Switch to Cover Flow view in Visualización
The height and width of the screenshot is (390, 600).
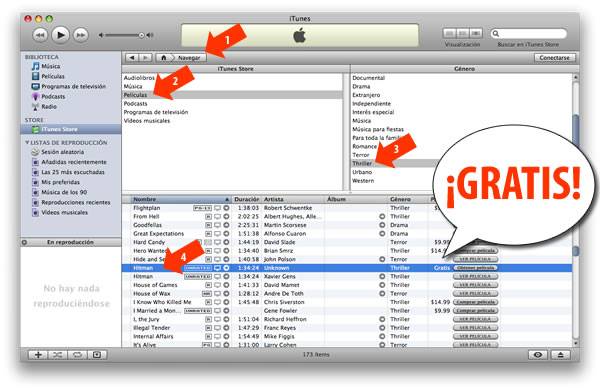coord(476,33)
